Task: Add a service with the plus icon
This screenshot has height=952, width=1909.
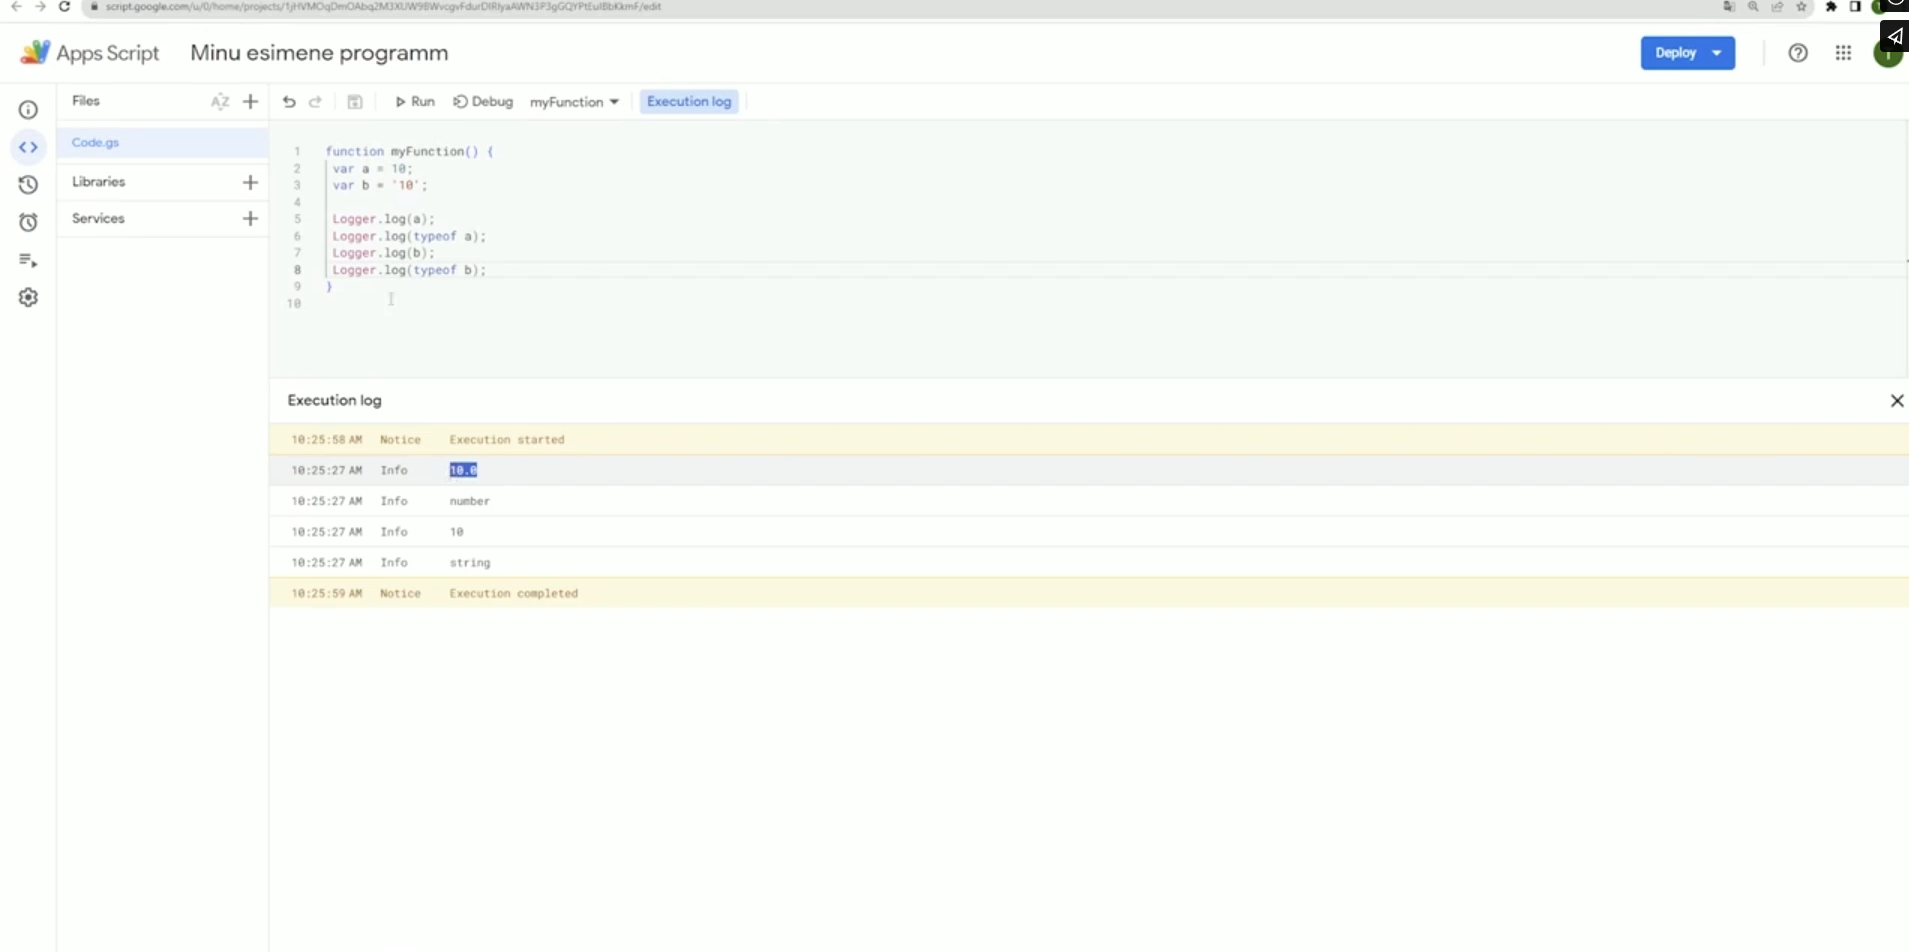Action: point(250,218)
